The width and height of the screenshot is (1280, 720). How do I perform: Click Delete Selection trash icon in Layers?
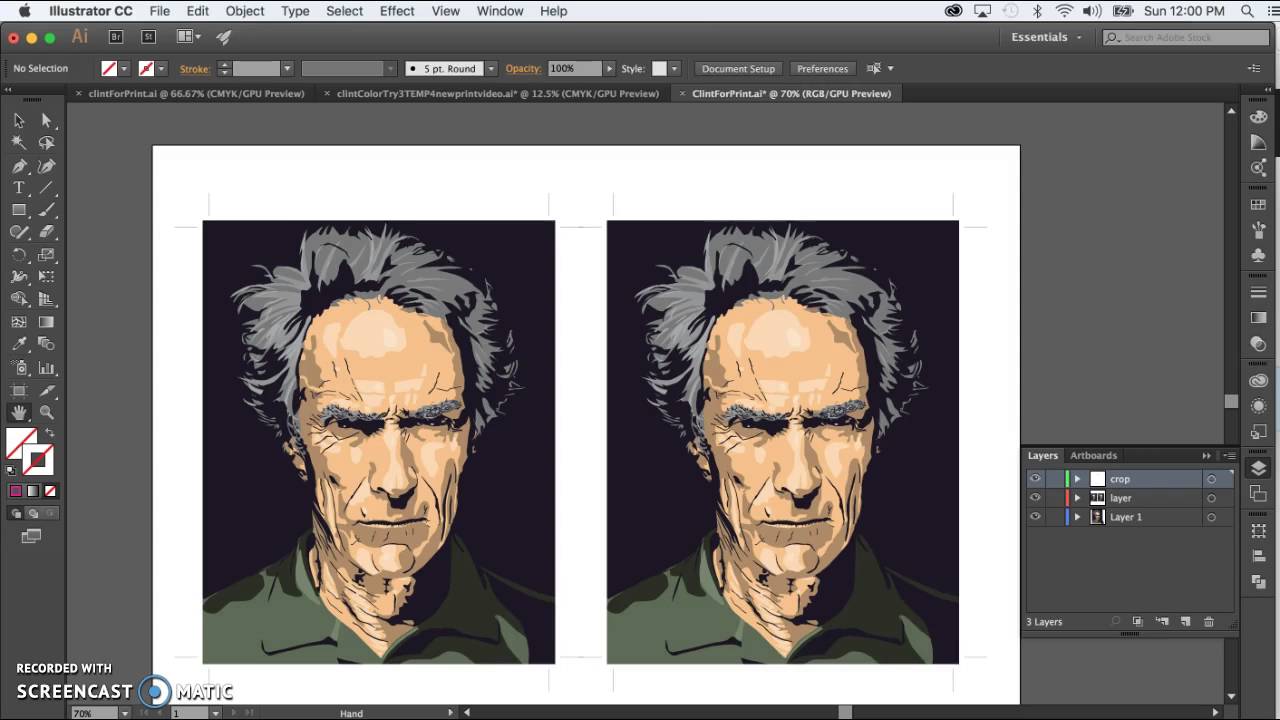click(x=1208, y=622)
